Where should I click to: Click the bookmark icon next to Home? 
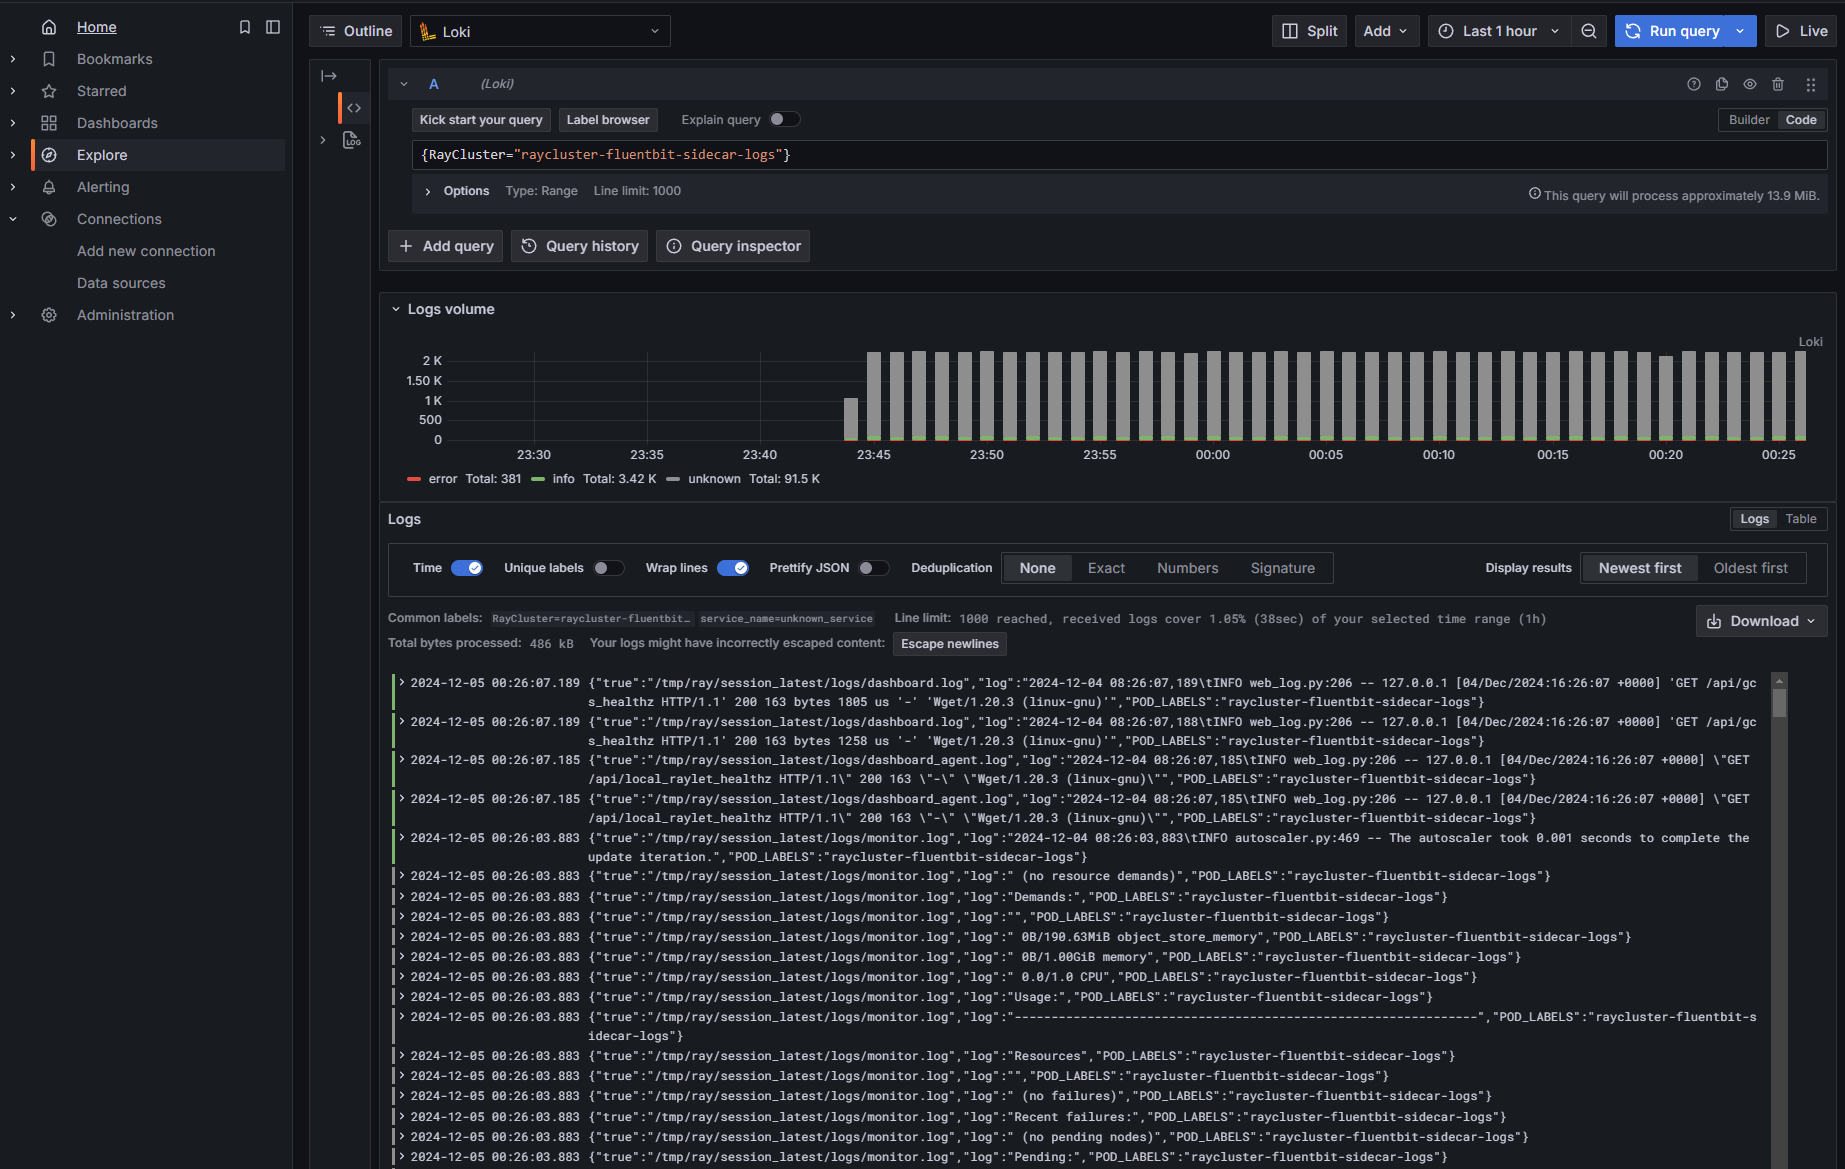click(x=245, y=27)
